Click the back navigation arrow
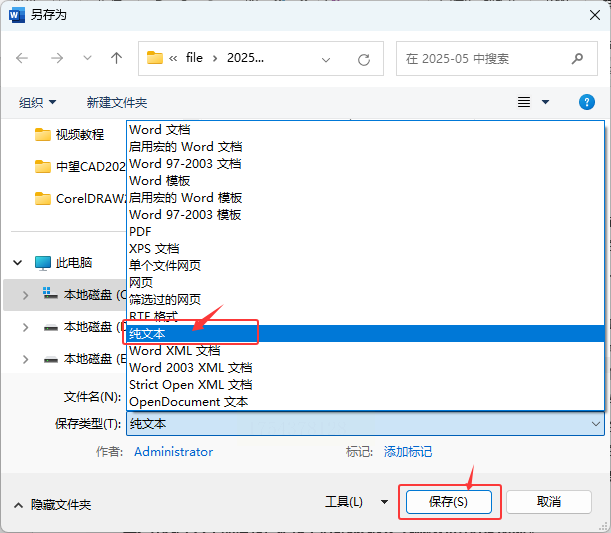The image size is (611, 533). 22,58
